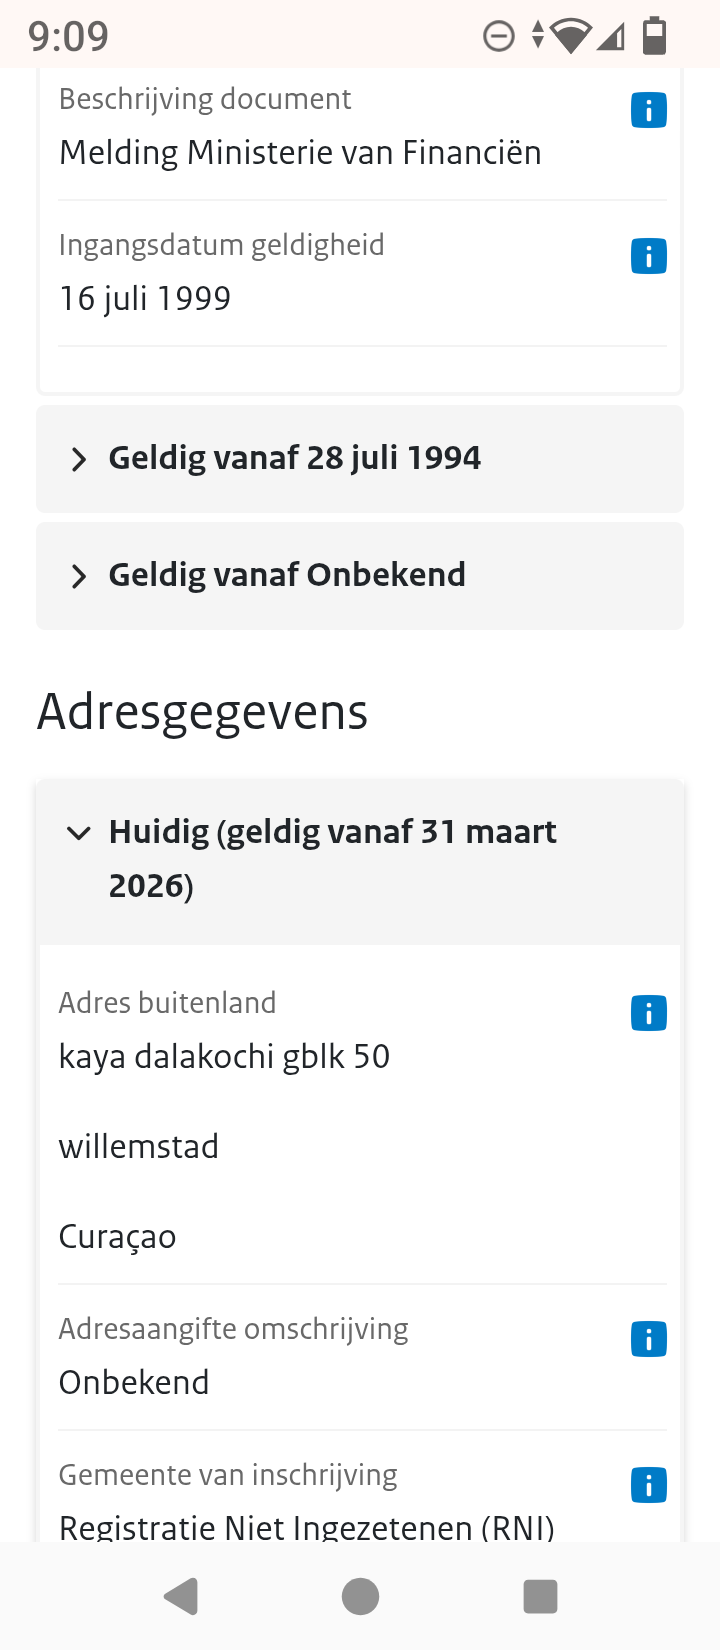Expand Geldig vanaf Onbekend section

pos(360,576)
